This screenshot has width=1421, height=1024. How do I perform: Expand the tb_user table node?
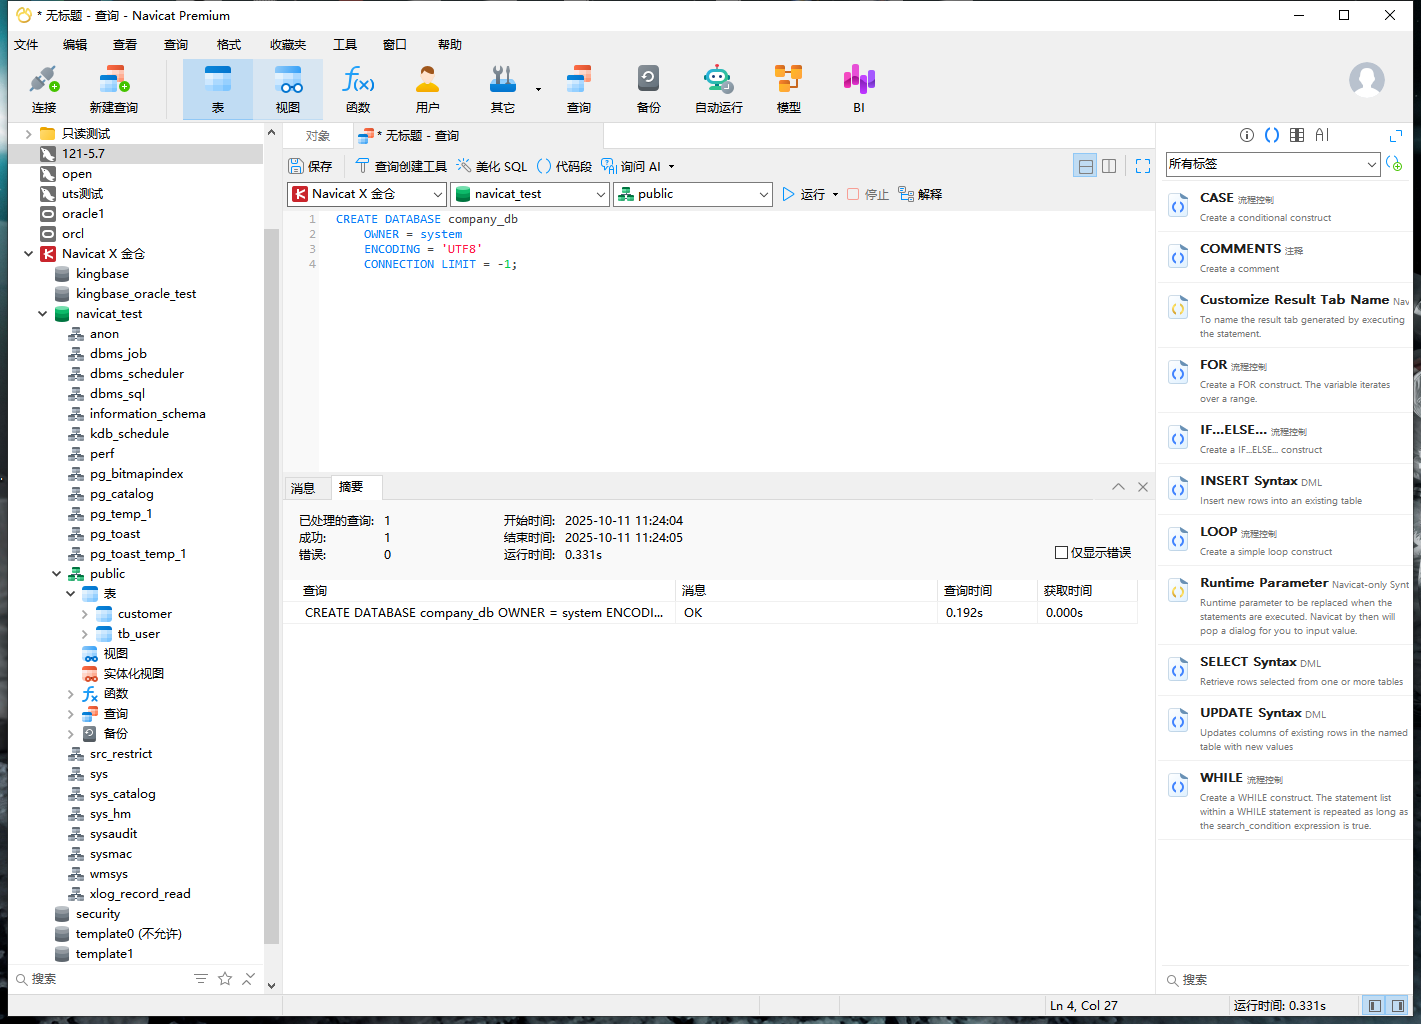(84, 634)
